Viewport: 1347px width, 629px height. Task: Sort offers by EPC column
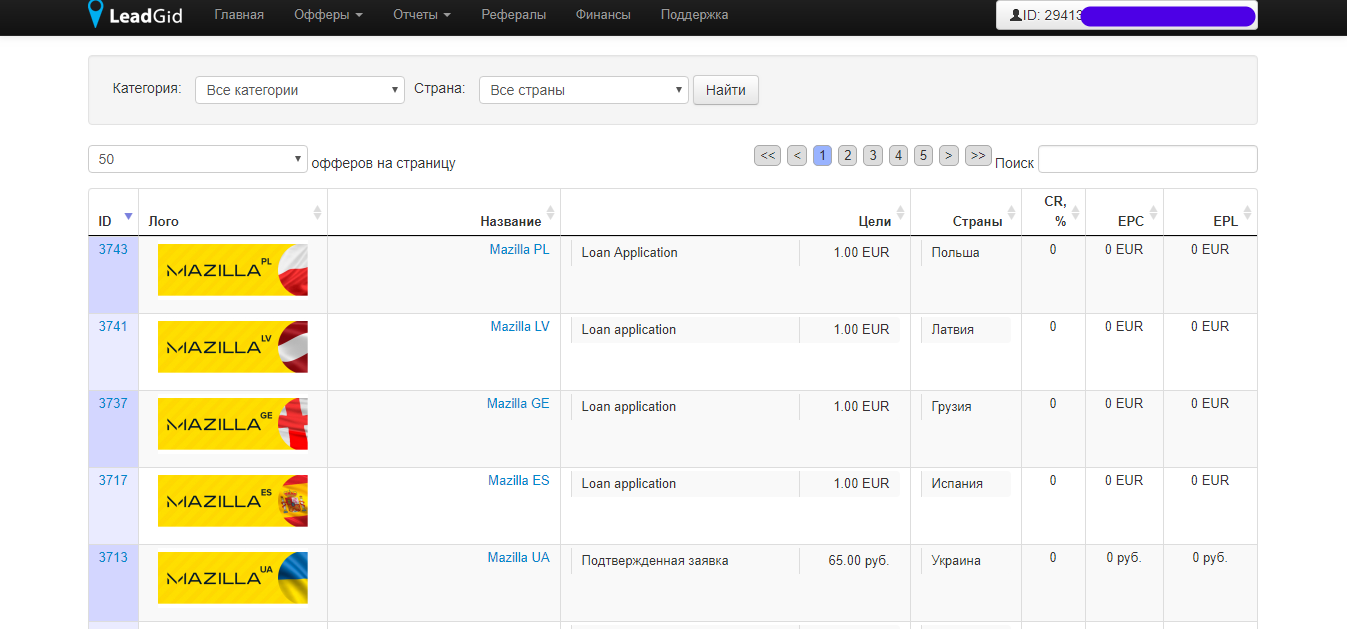click(x=1130, y=221)
